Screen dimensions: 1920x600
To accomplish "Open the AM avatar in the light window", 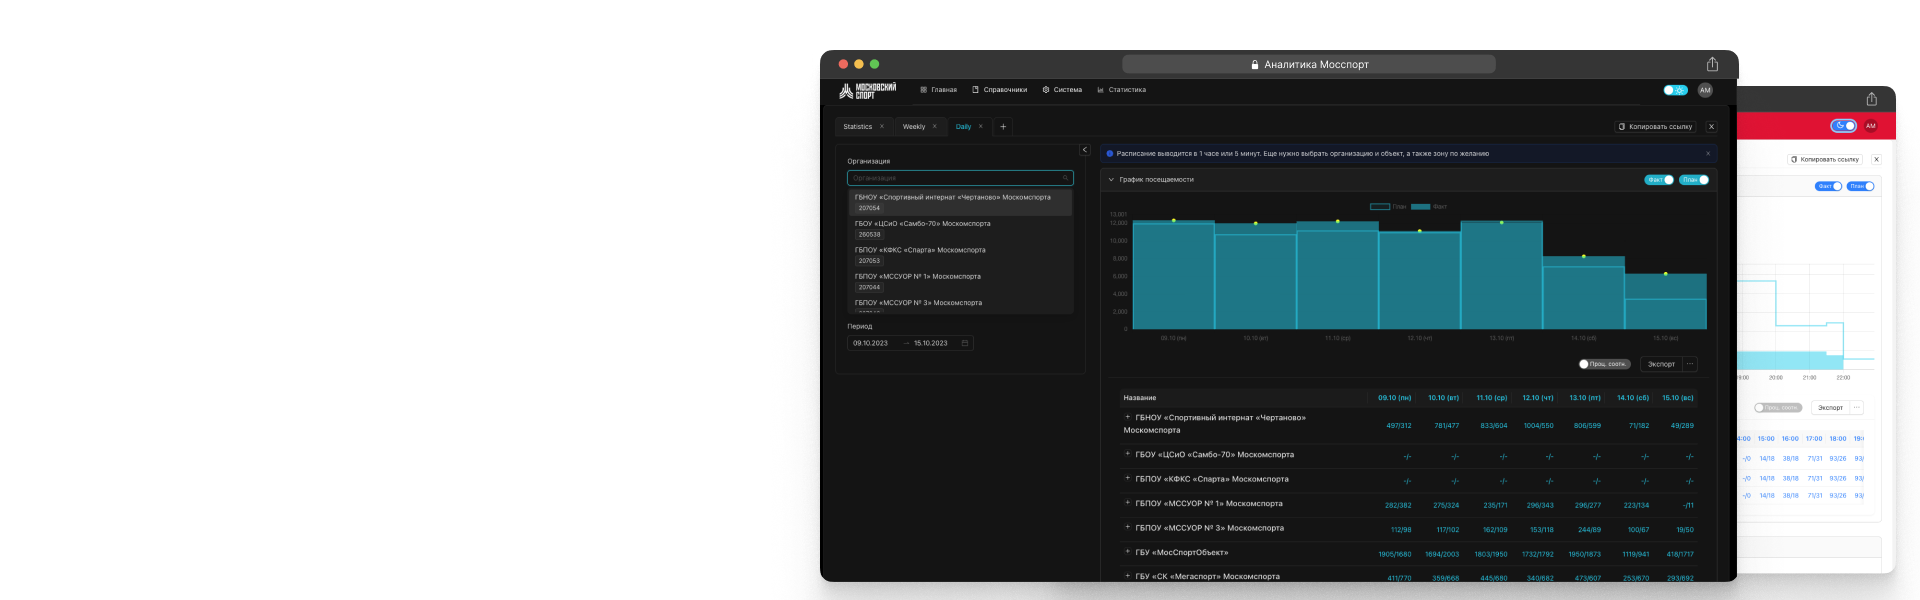I will pos(1870,126).
